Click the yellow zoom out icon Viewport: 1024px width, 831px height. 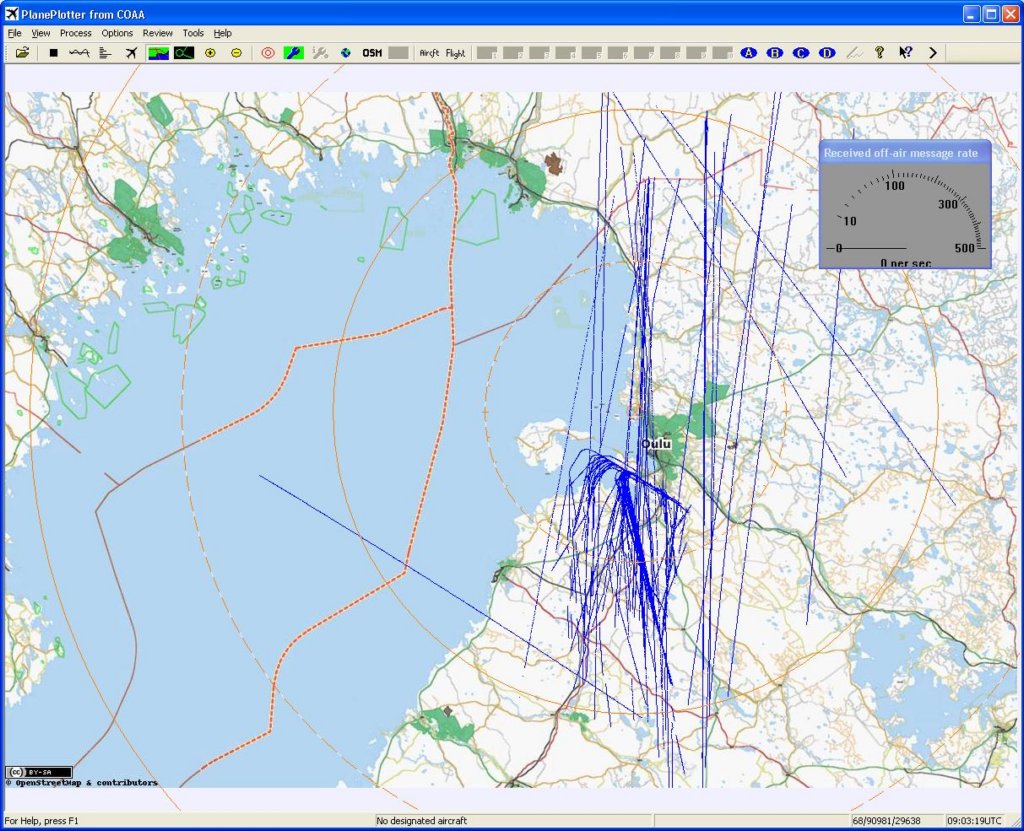pos(236,53)
